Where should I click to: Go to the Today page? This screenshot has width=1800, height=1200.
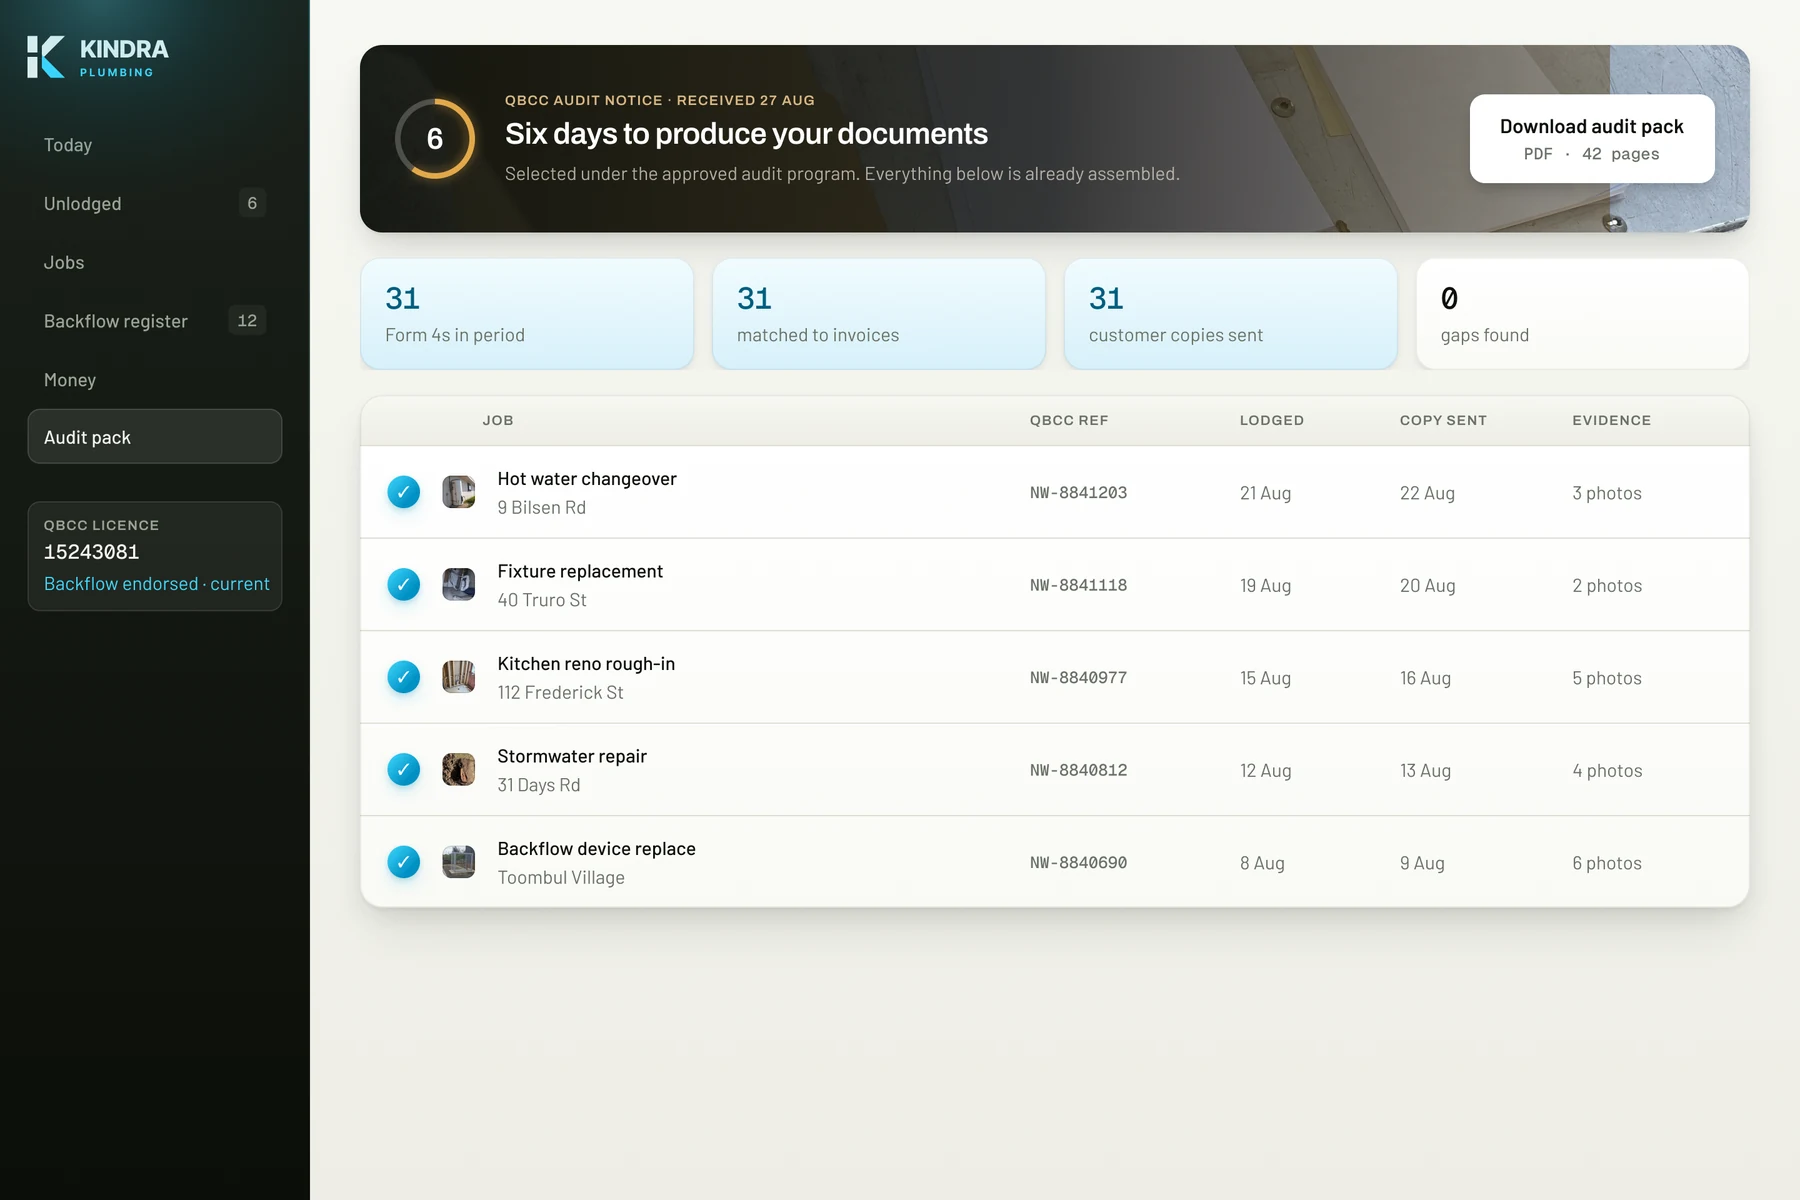click(x=155, y=145)
